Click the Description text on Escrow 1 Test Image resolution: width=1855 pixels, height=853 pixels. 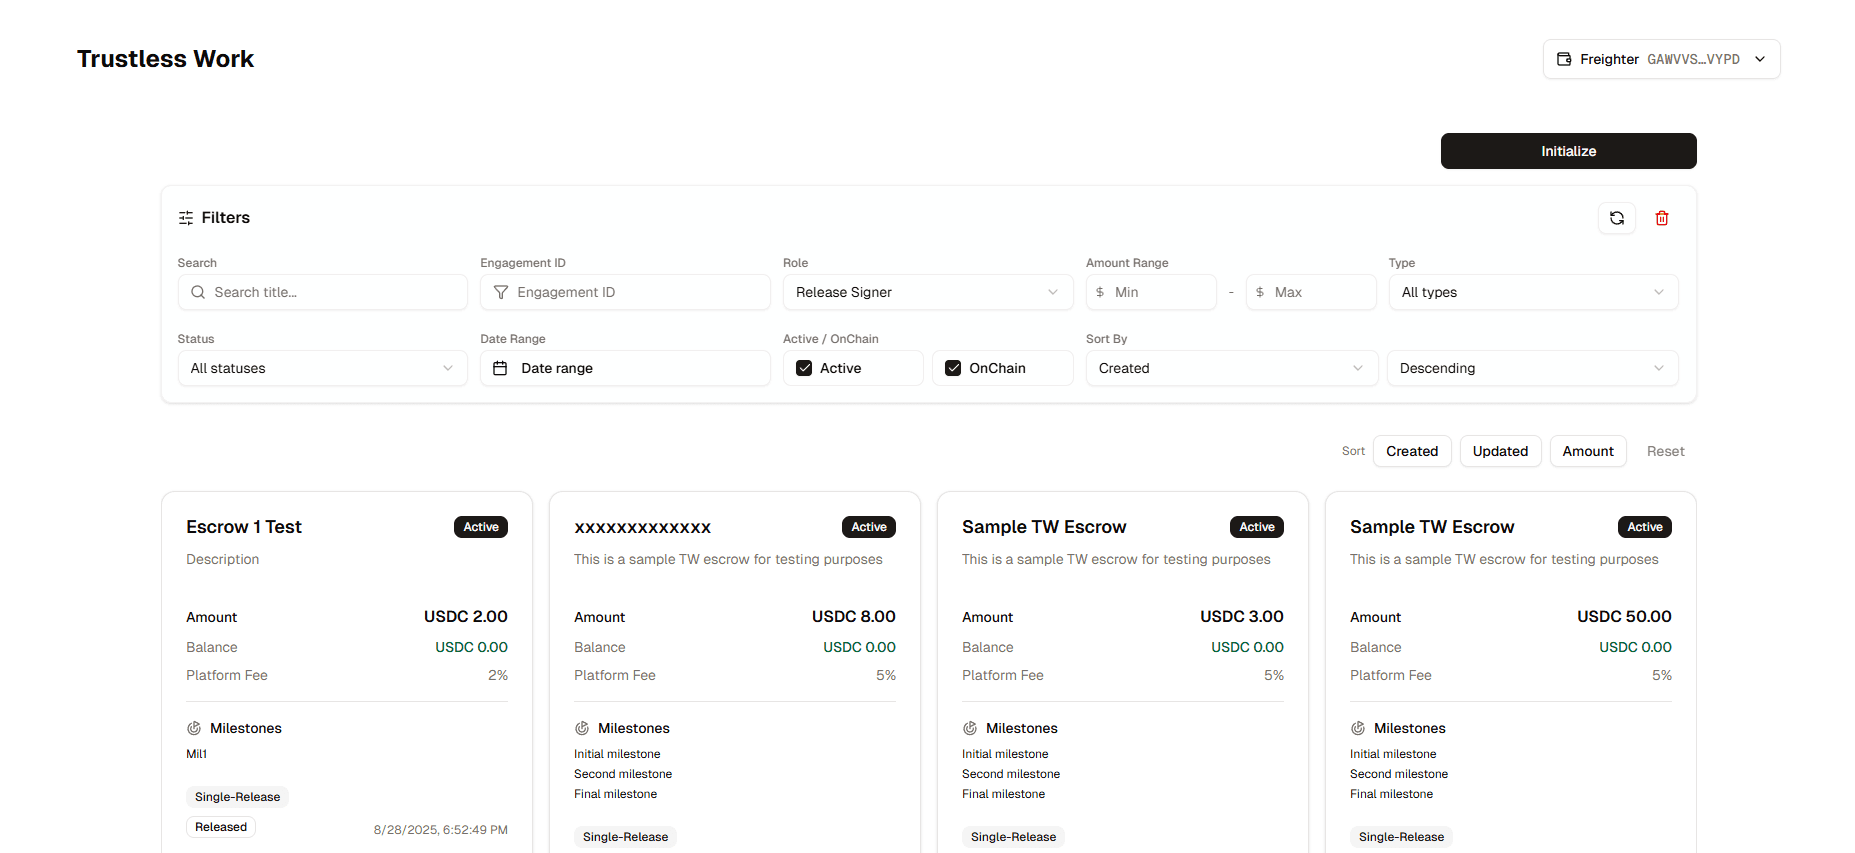(x=222, y=559)
